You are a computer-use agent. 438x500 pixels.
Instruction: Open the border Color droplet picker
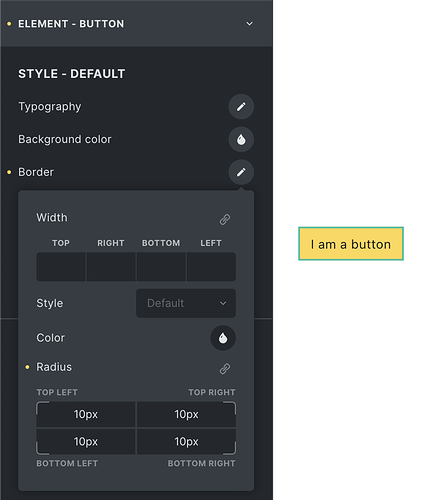click(x=223, y=338)
